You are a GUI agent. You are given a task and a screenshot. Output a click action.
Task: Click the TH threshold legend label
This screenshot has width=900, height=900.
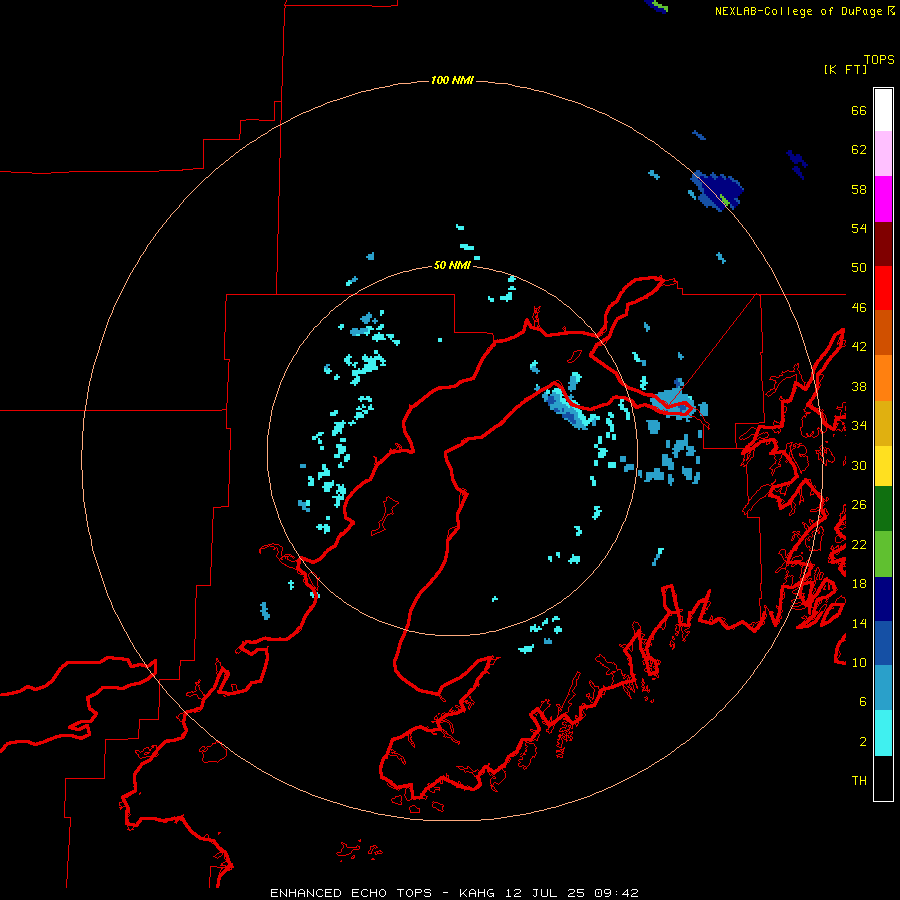tap(859, 781)
